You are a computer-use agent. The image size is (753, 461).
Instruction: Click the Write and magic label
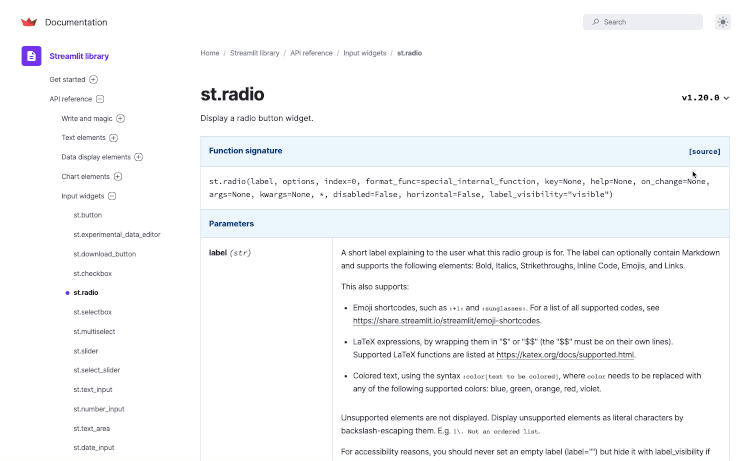87,119
